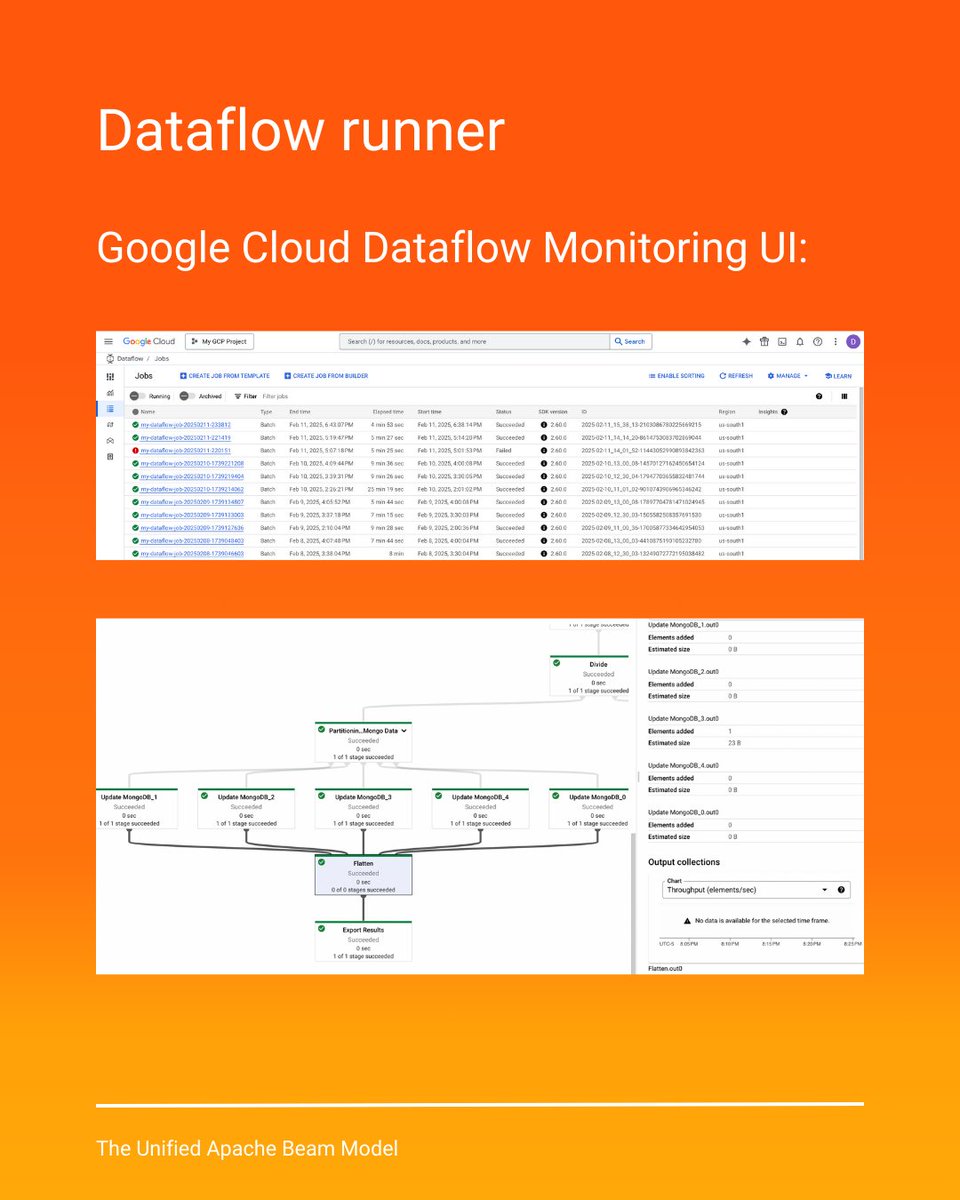
Task: Click the Dataflow product icon in breadcrumb
Action: click(109, 357)
